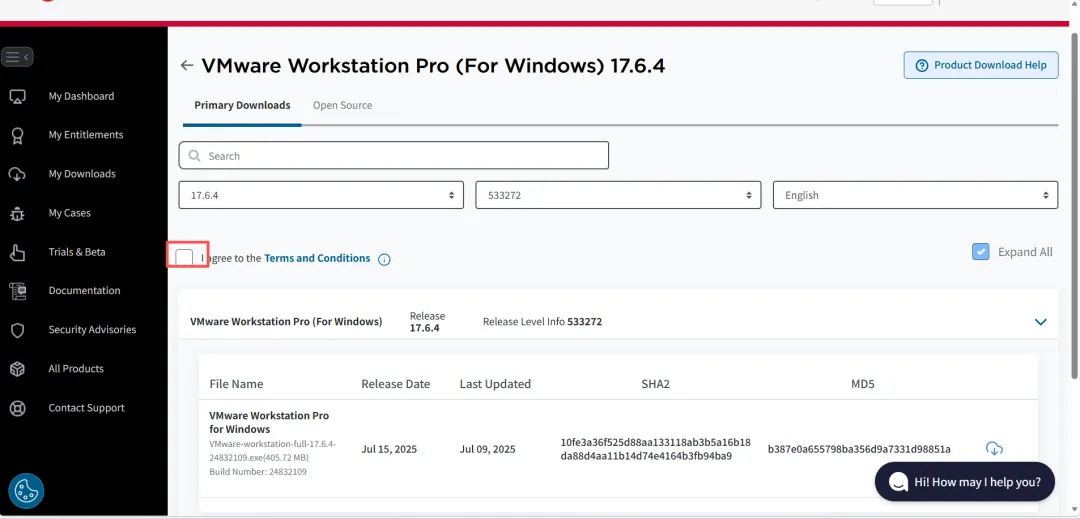
Task: Click the All Products cube icon
Action: tap(17, 369)
